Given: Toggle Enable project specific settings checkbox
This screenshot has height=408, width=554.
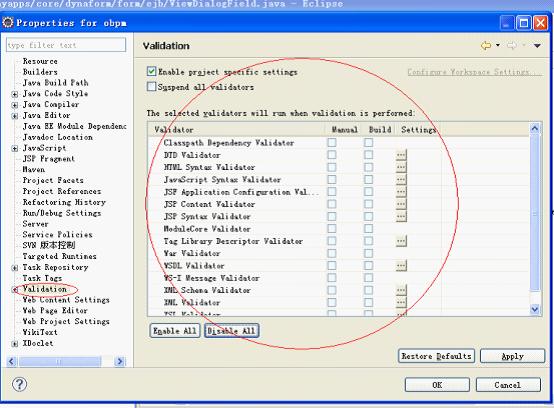Looking at the screenshot, I should (x=151, y=71).
